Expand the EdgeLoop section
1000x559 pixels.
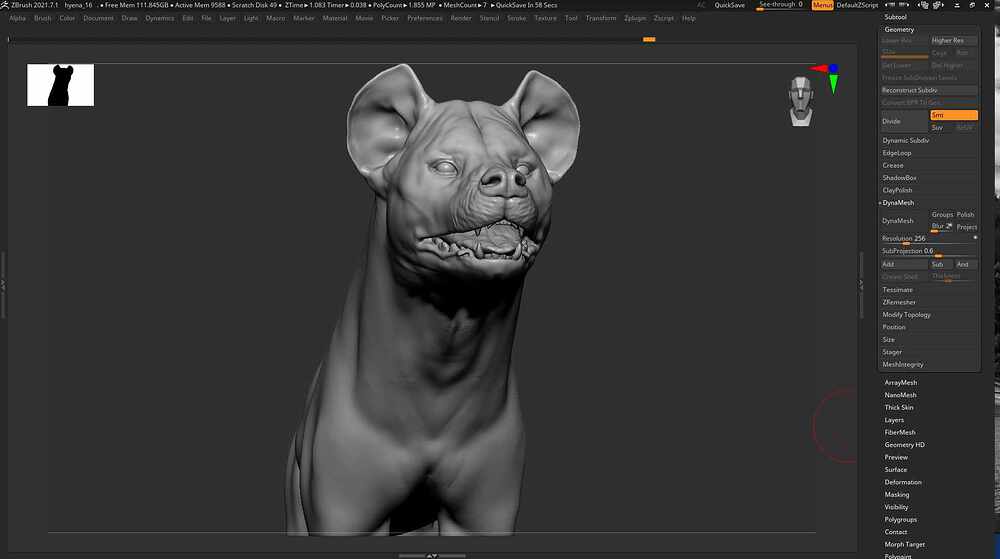897,153
